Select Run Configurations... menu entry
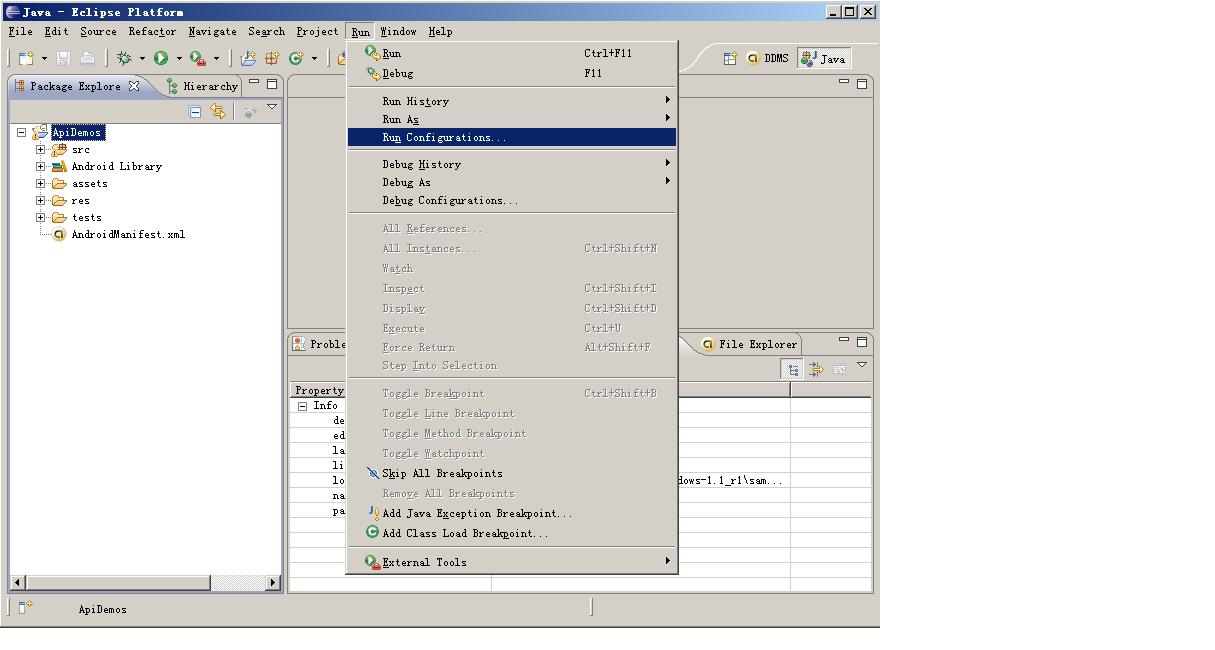The width and height of the screenshot is (1215, 650). pos(512,137)
